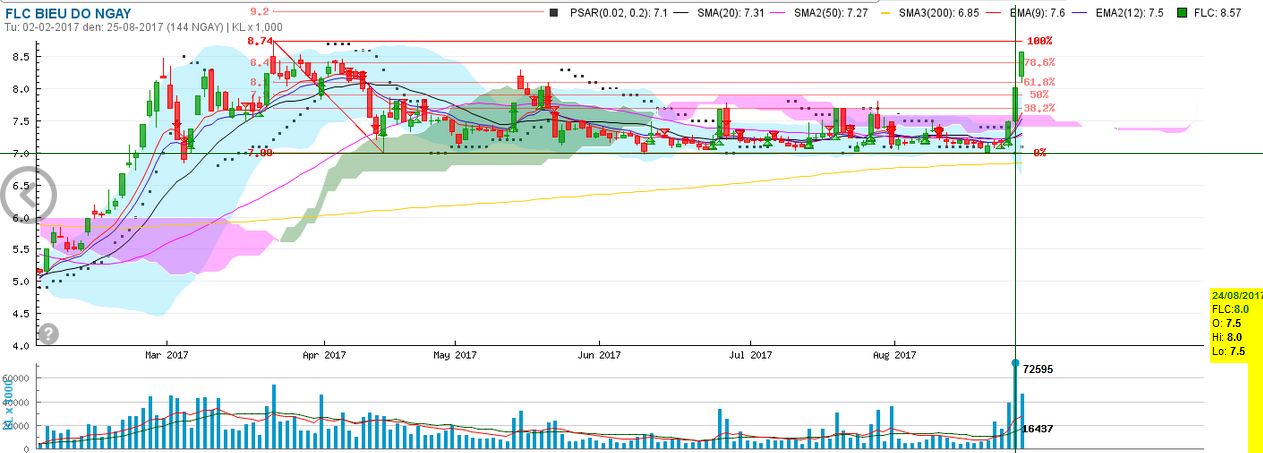Click the Apr 2017 axis label
Screen dimensions: 1263x453
(323, 354)
